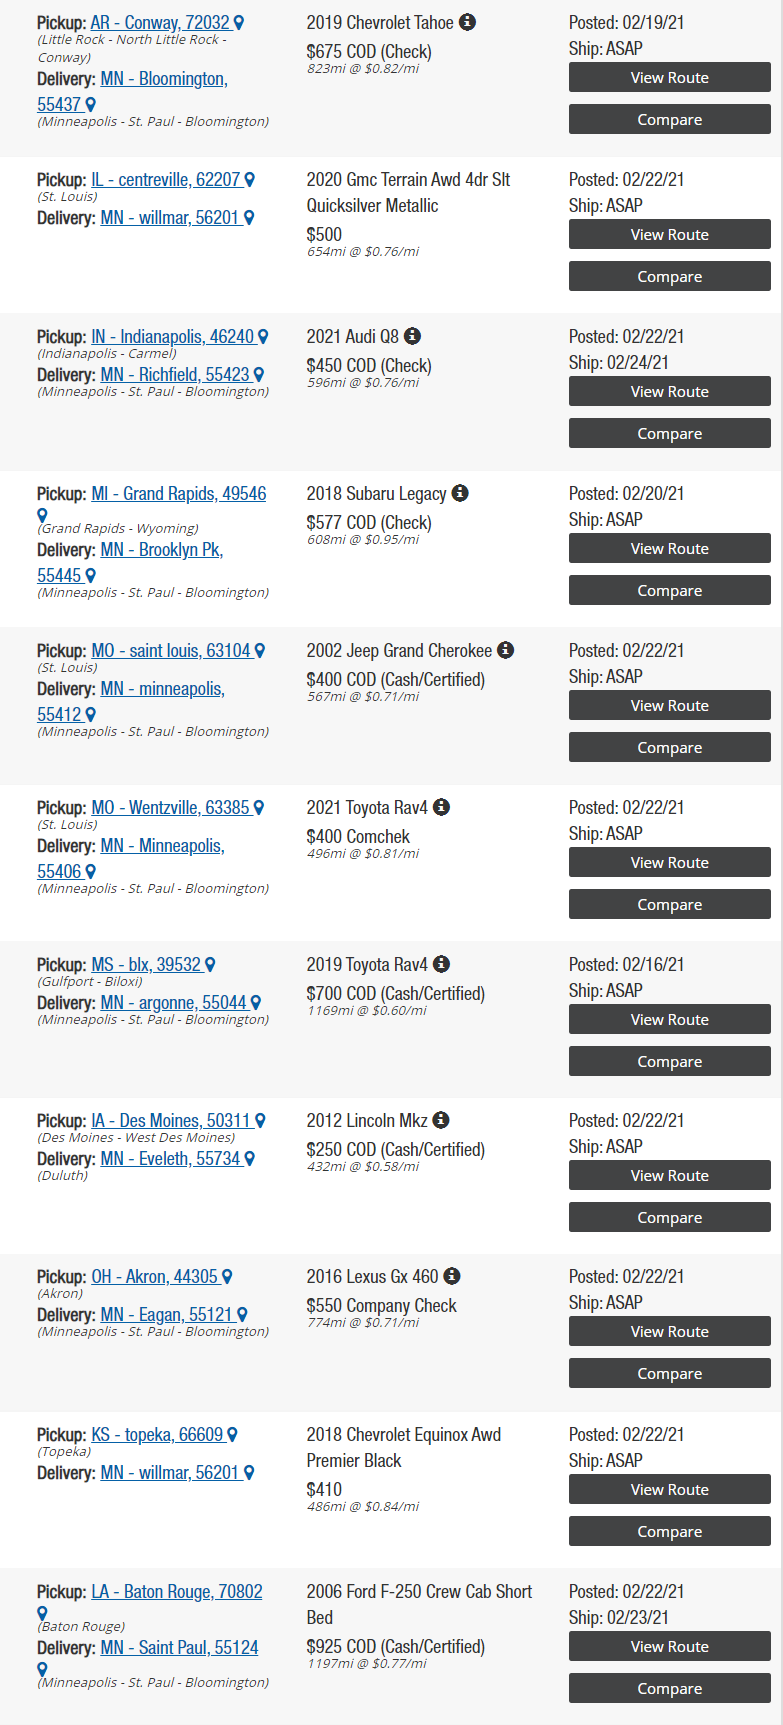Image resolution: width=783 pixels, height=1725 pixels.
Task: Click map pin next to MS - blx, 39532
Action: (x=210, y=965)
